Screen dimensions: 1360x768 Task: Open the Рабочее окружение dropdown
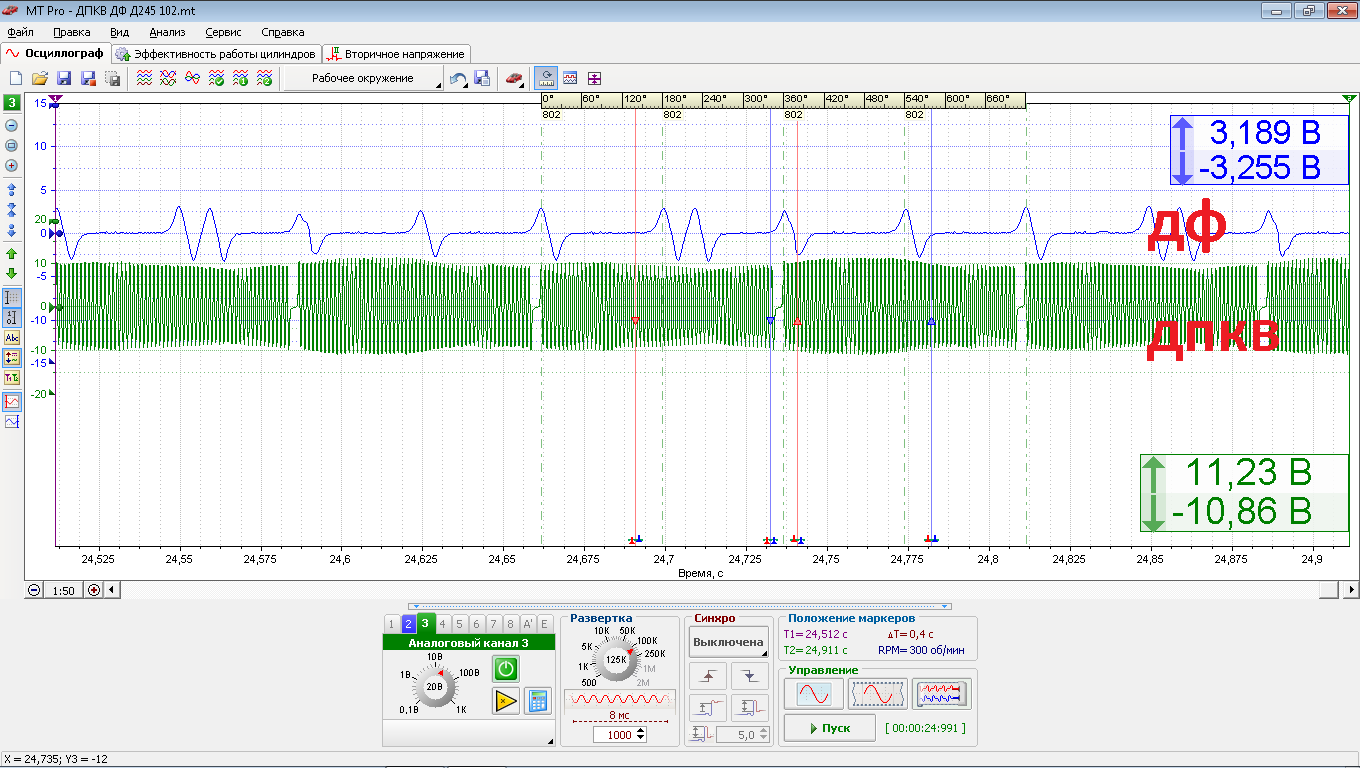[364, 78]
